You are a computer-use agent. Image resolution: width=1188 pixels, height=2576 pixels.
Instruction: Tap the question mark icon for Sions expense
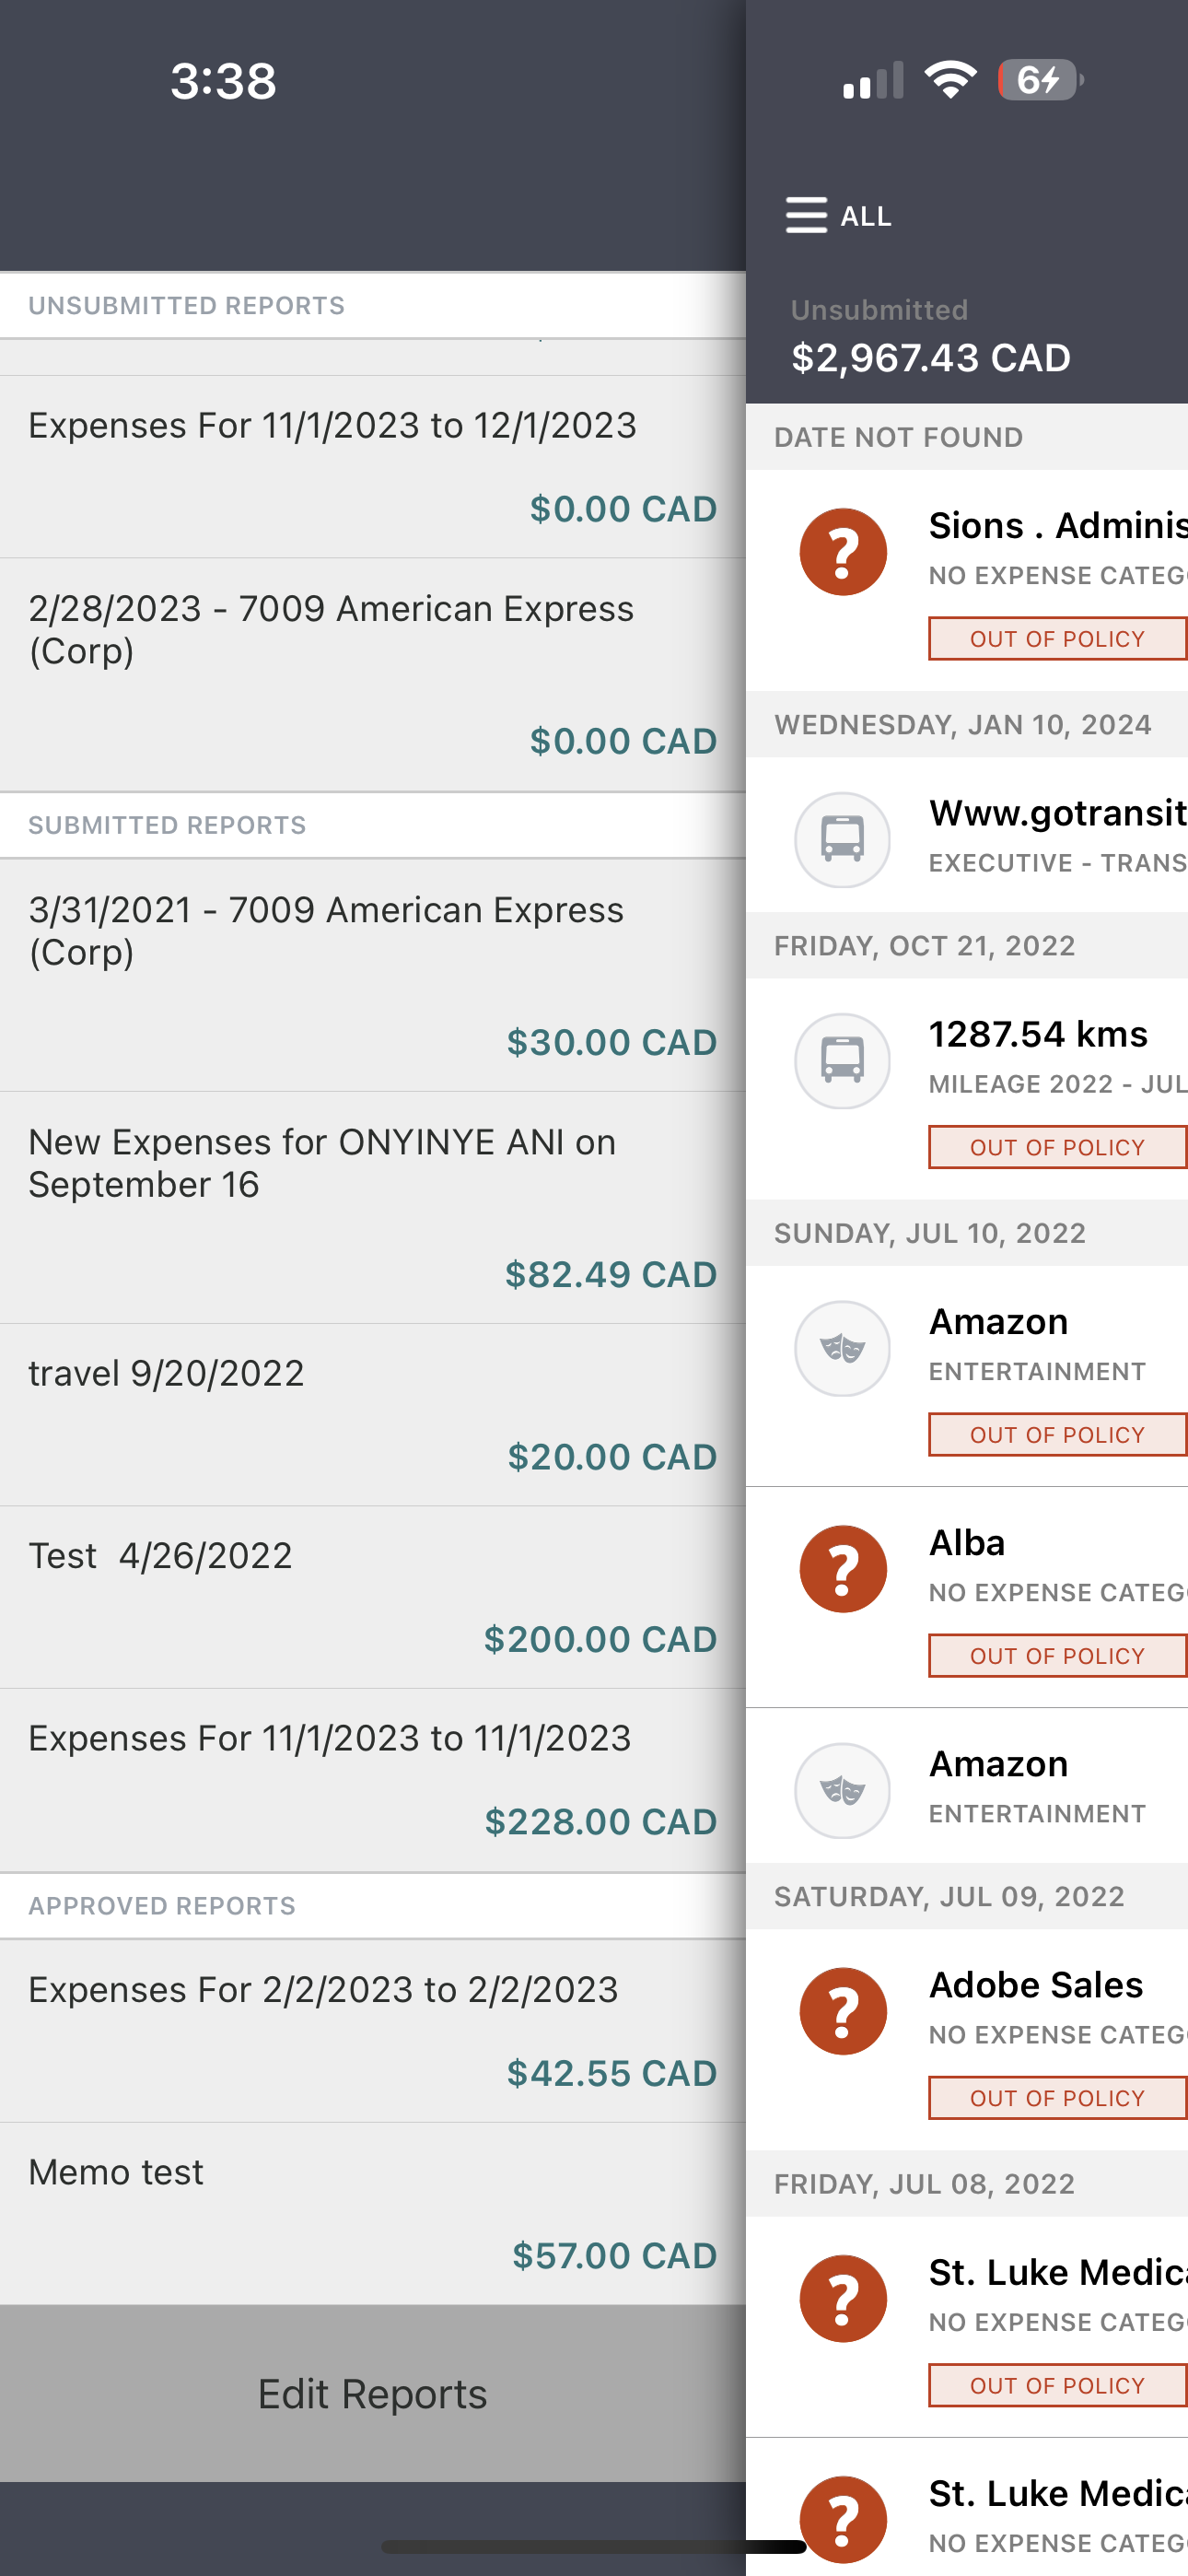tap(843, 552)
